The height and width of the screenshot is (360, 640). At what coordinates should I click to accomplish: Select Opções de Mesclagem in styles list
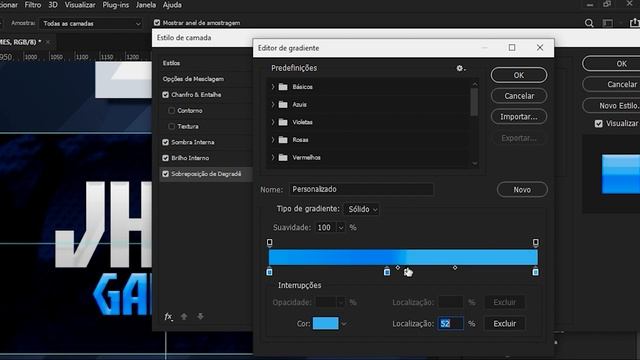tap(193, 79)
